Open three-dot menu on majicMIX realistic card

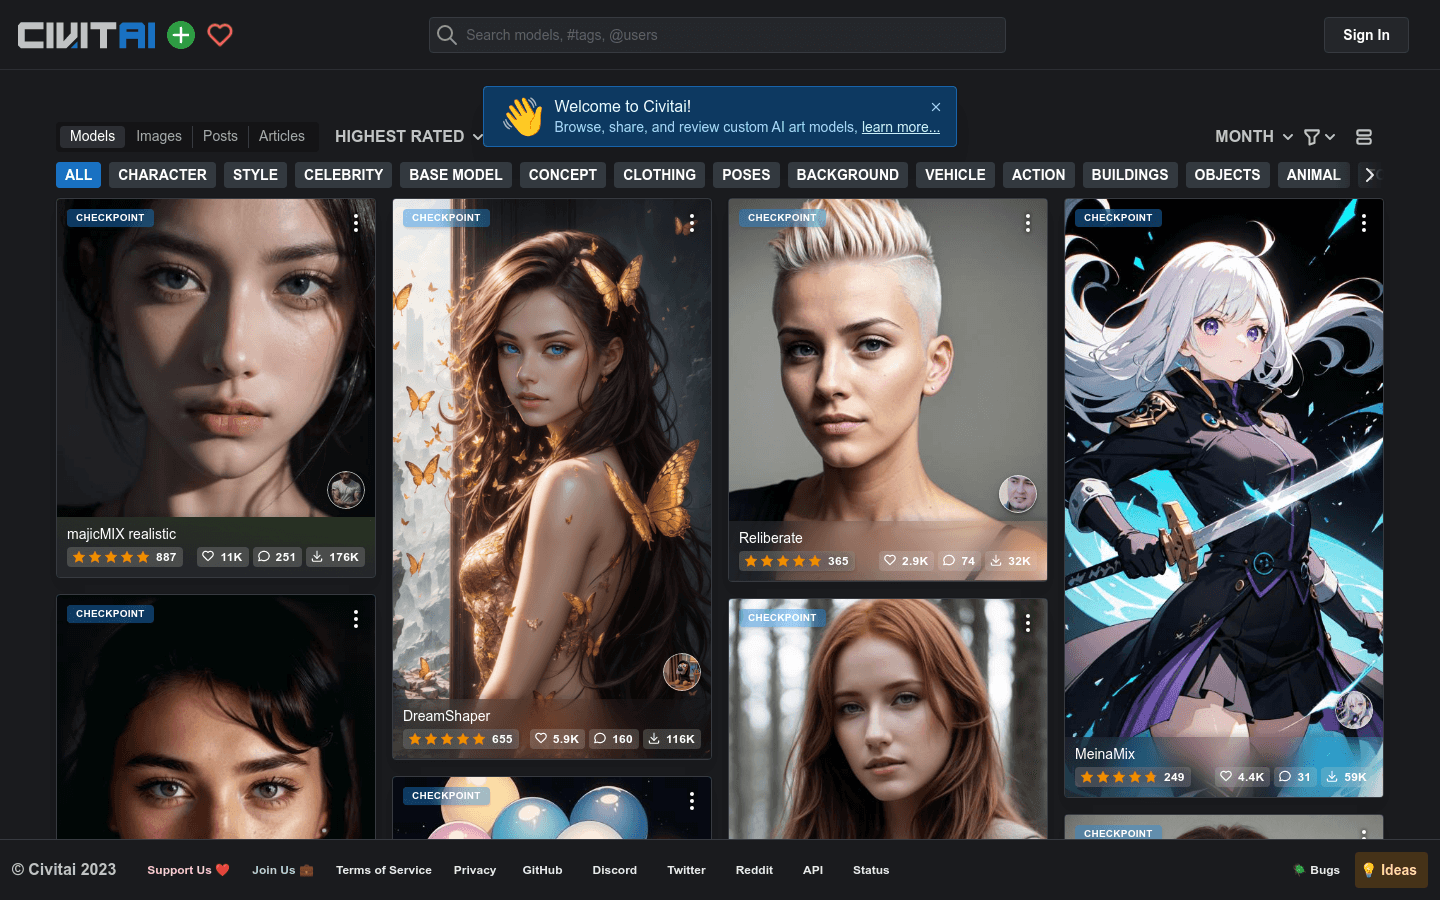356,224
